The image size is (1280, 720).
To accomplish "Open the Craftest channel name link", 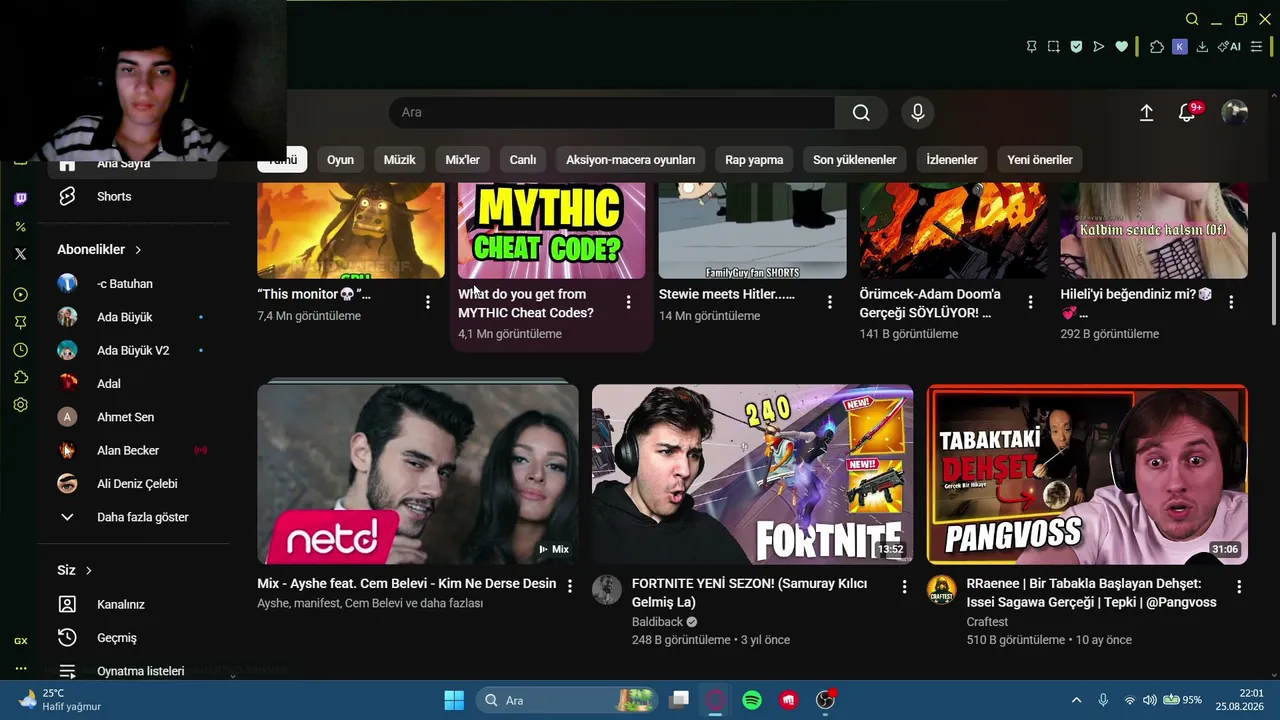I will [987, 622].
